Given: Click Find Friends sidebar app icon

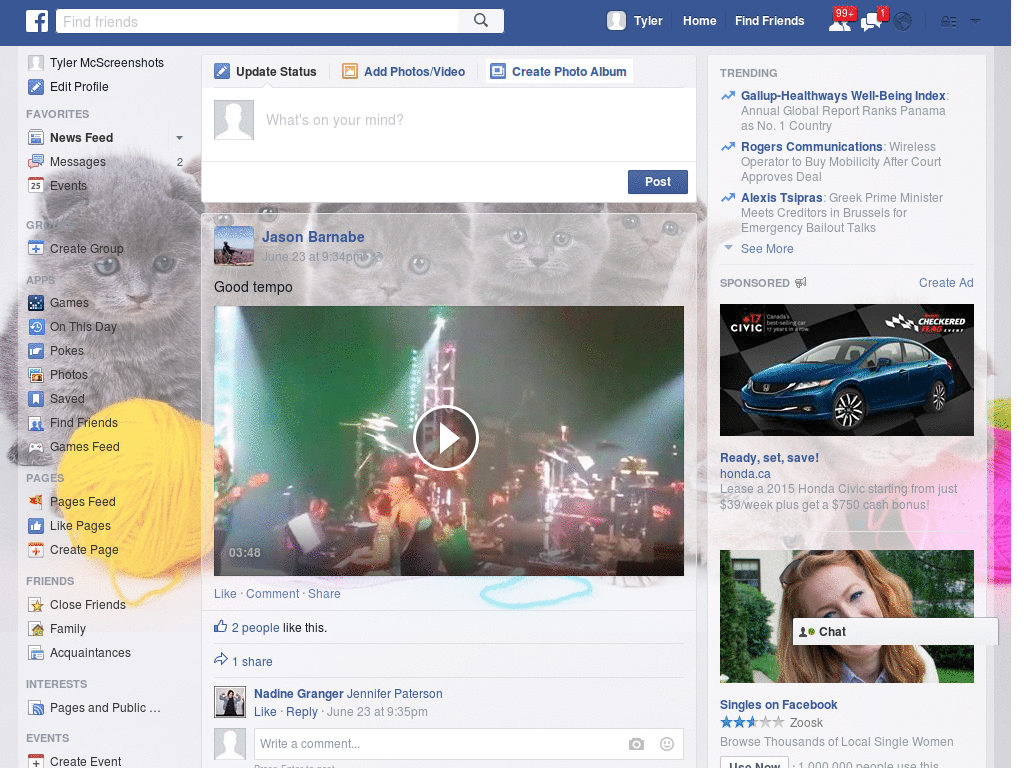Looking at the screenshot, I should [x=36, y=423].
